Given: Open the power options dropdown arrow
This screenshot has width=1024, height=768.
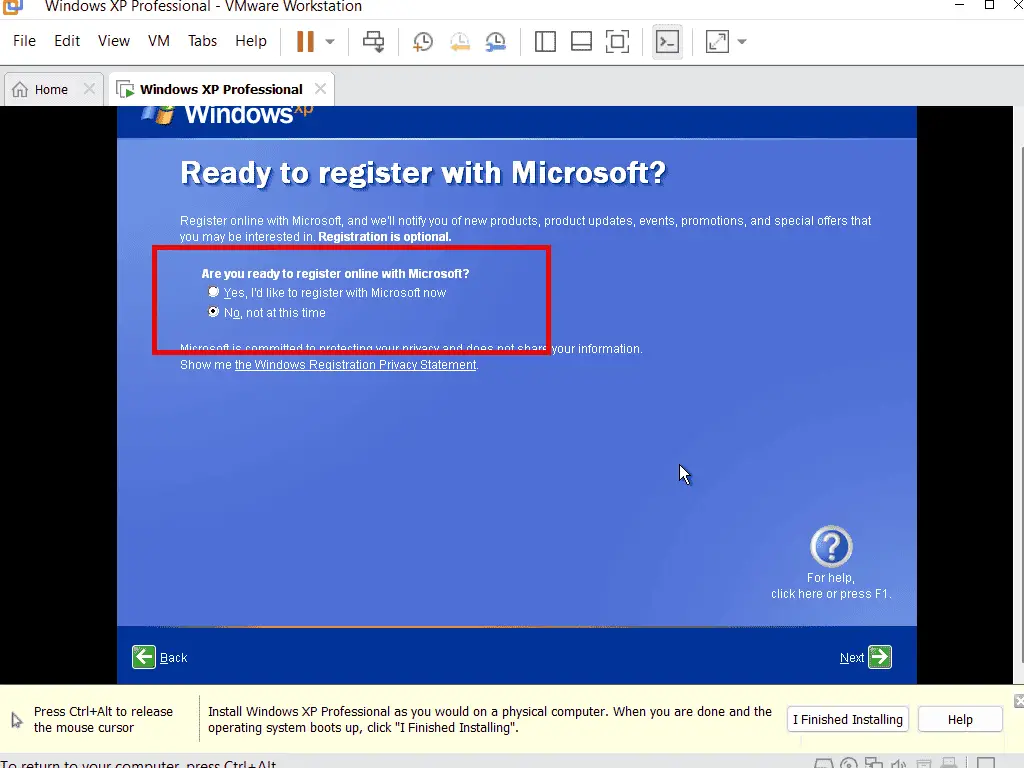Looking at the screenshot, I should point(330,42).
